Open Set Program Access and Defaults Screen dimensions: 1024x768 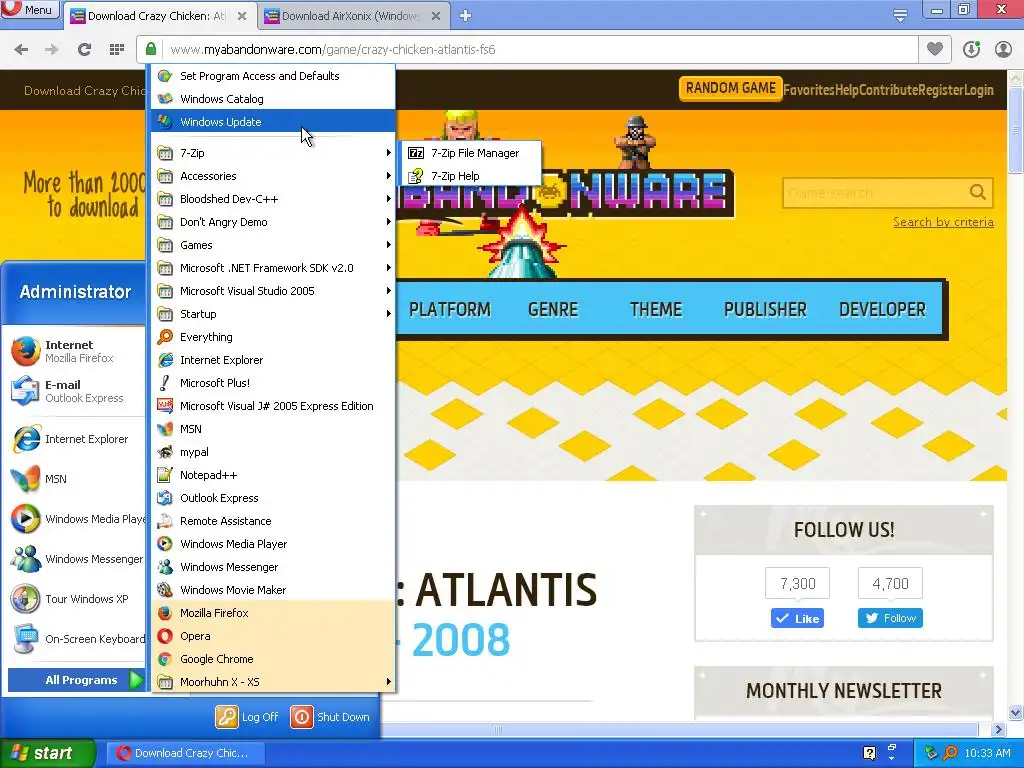(x=273, y=76)
